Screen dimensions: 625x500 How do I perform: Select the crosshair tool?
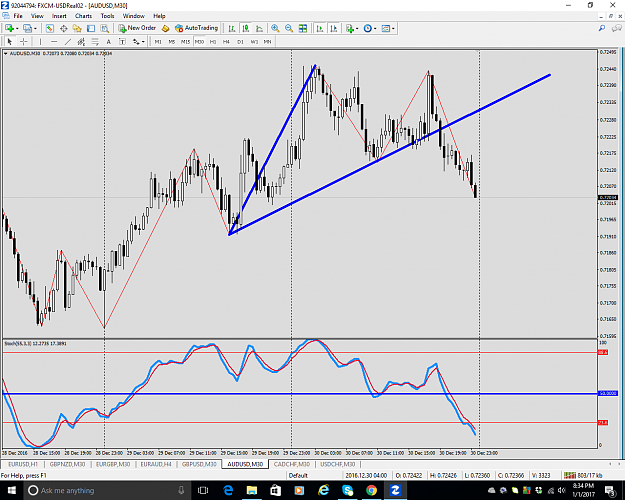(24, 41)
